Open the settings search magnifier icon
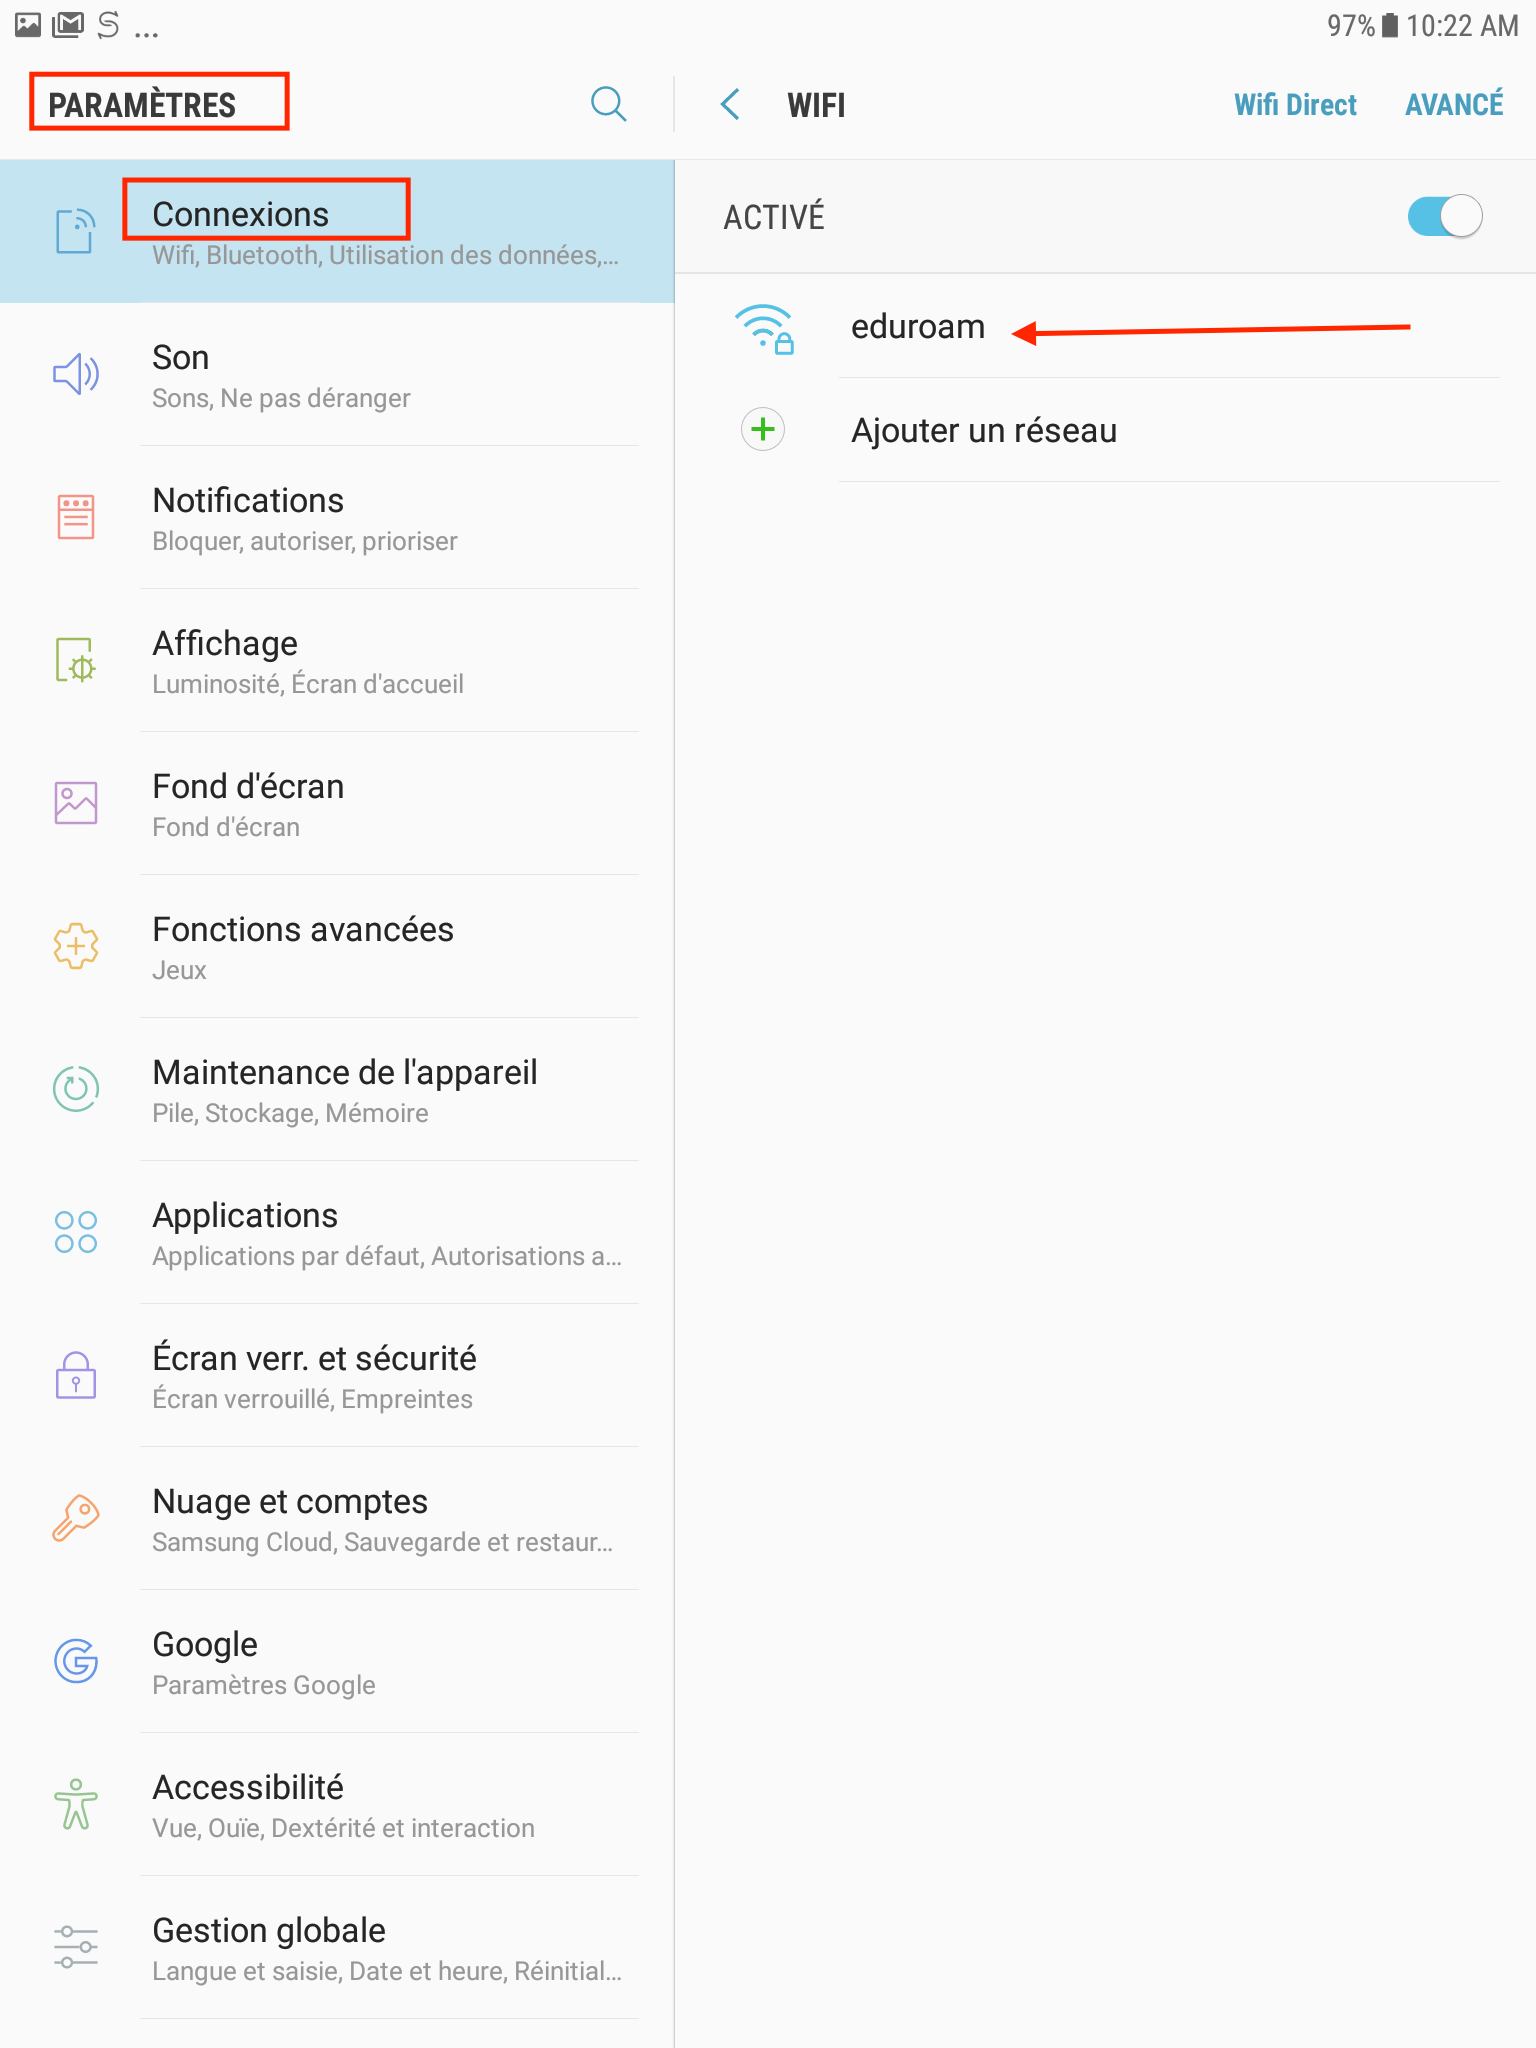 608,103
